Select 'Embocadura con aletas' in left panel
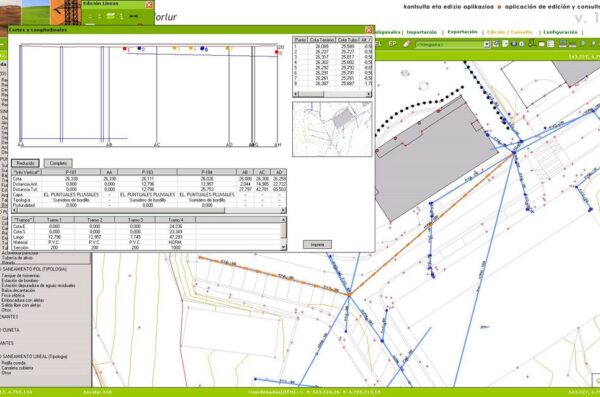The image size is (600, 397). (x=23, y=301)
